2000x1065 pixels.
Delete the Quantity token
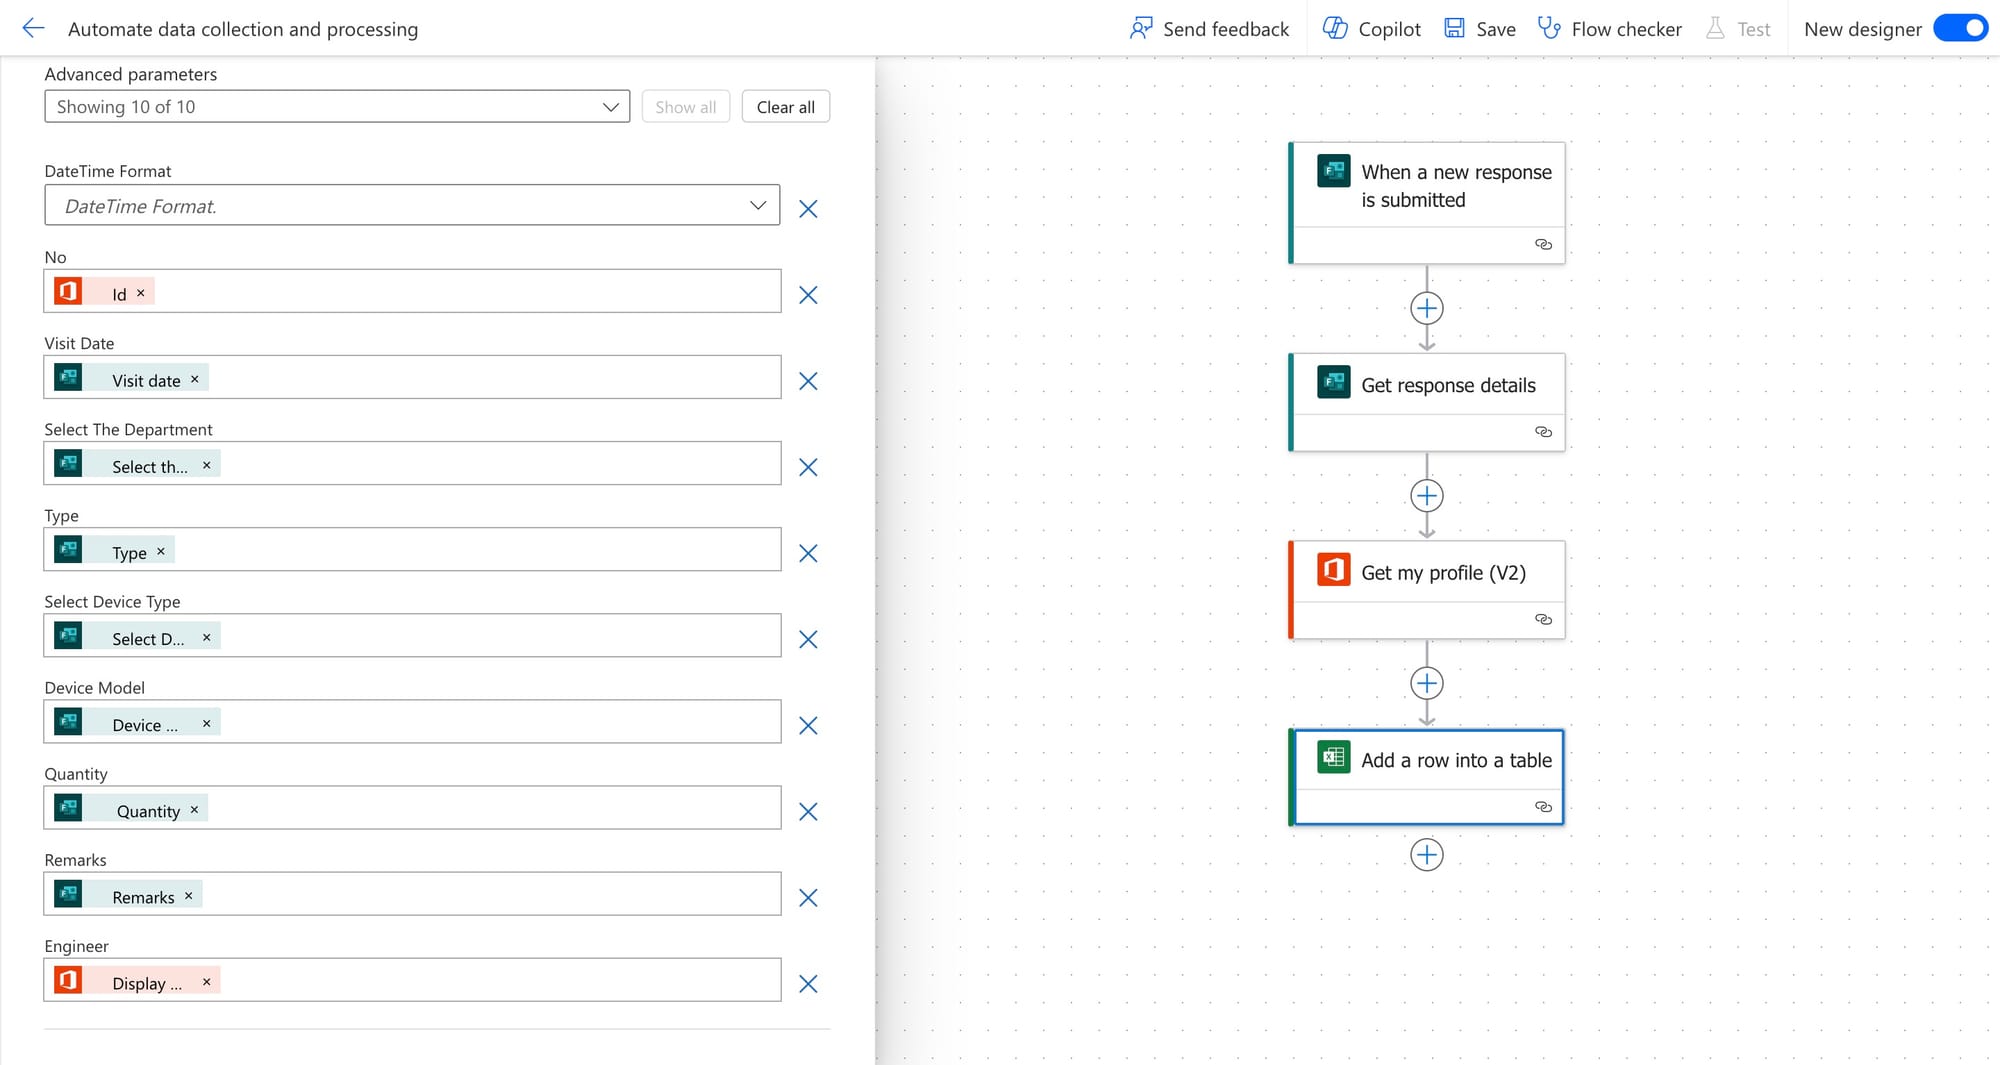click(x=195, y=809)
